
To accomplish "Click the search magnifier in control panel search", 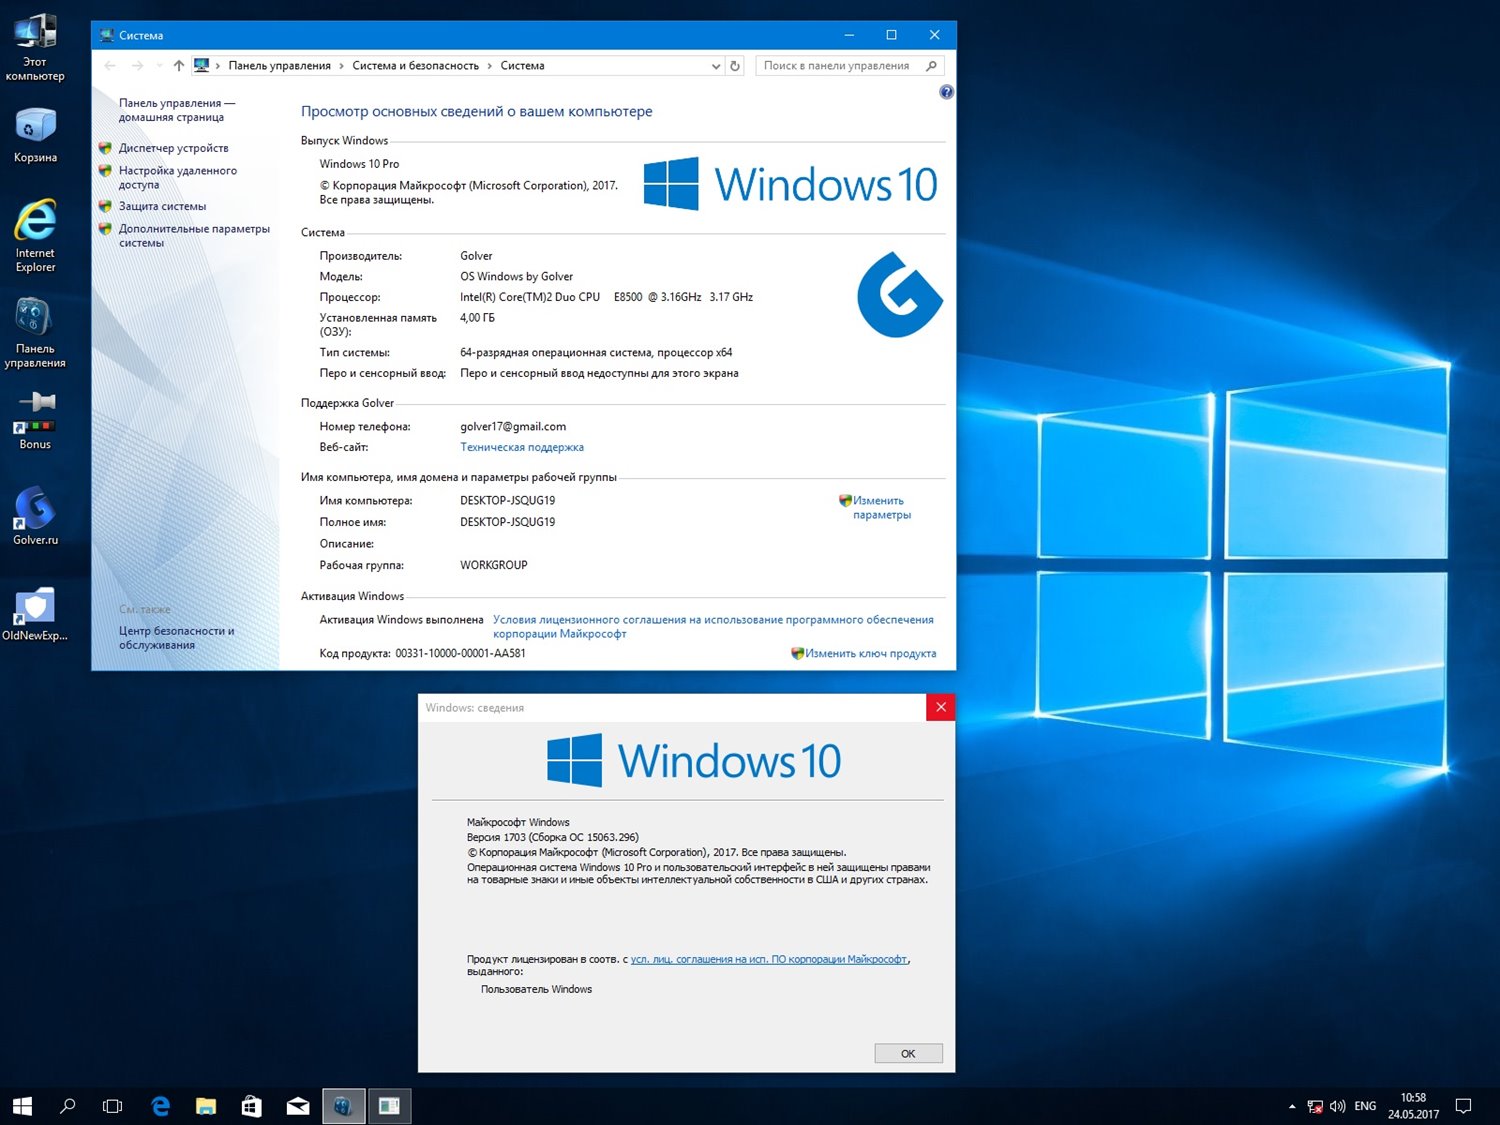I will pyautogui.click(x=932, y=66).
